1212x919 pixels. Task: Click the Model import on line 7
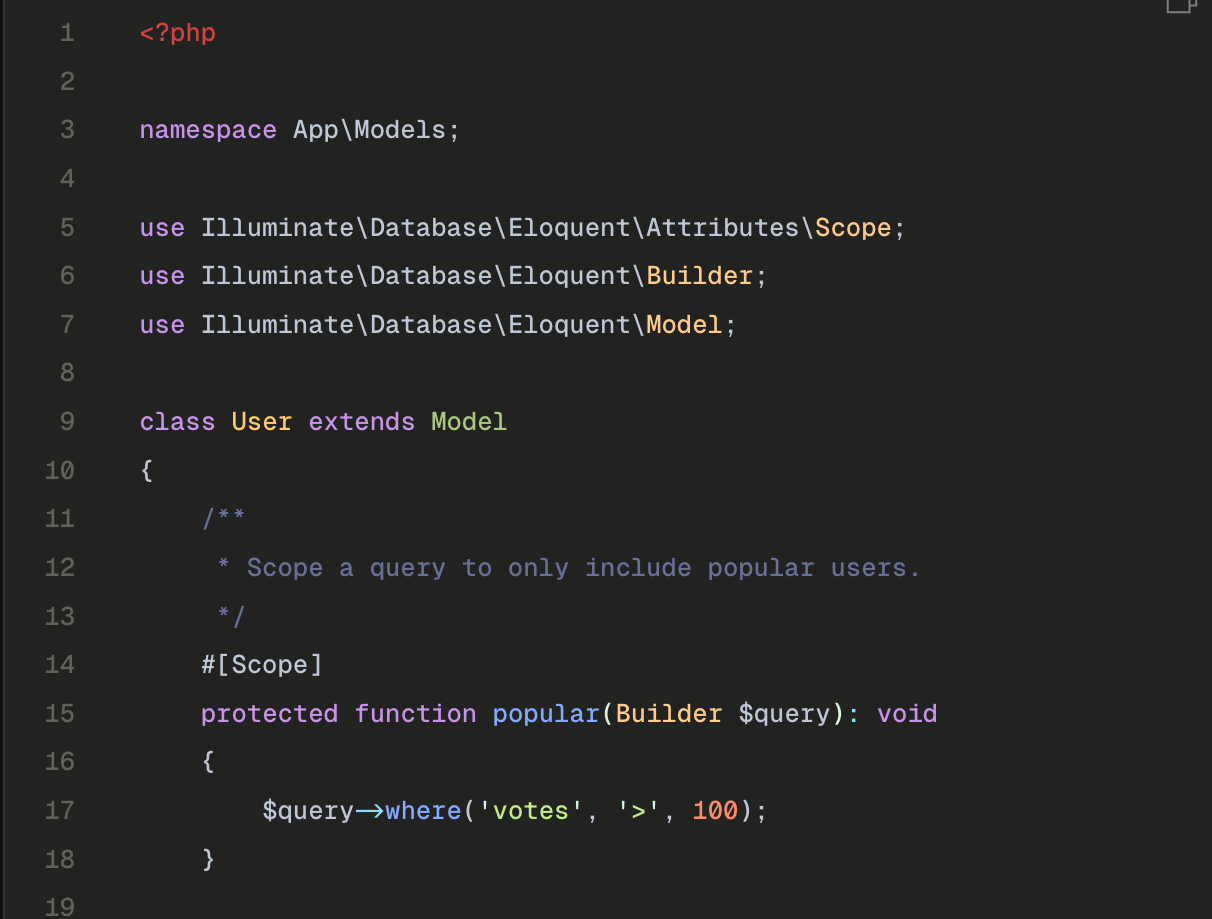[x=684, y=325]
